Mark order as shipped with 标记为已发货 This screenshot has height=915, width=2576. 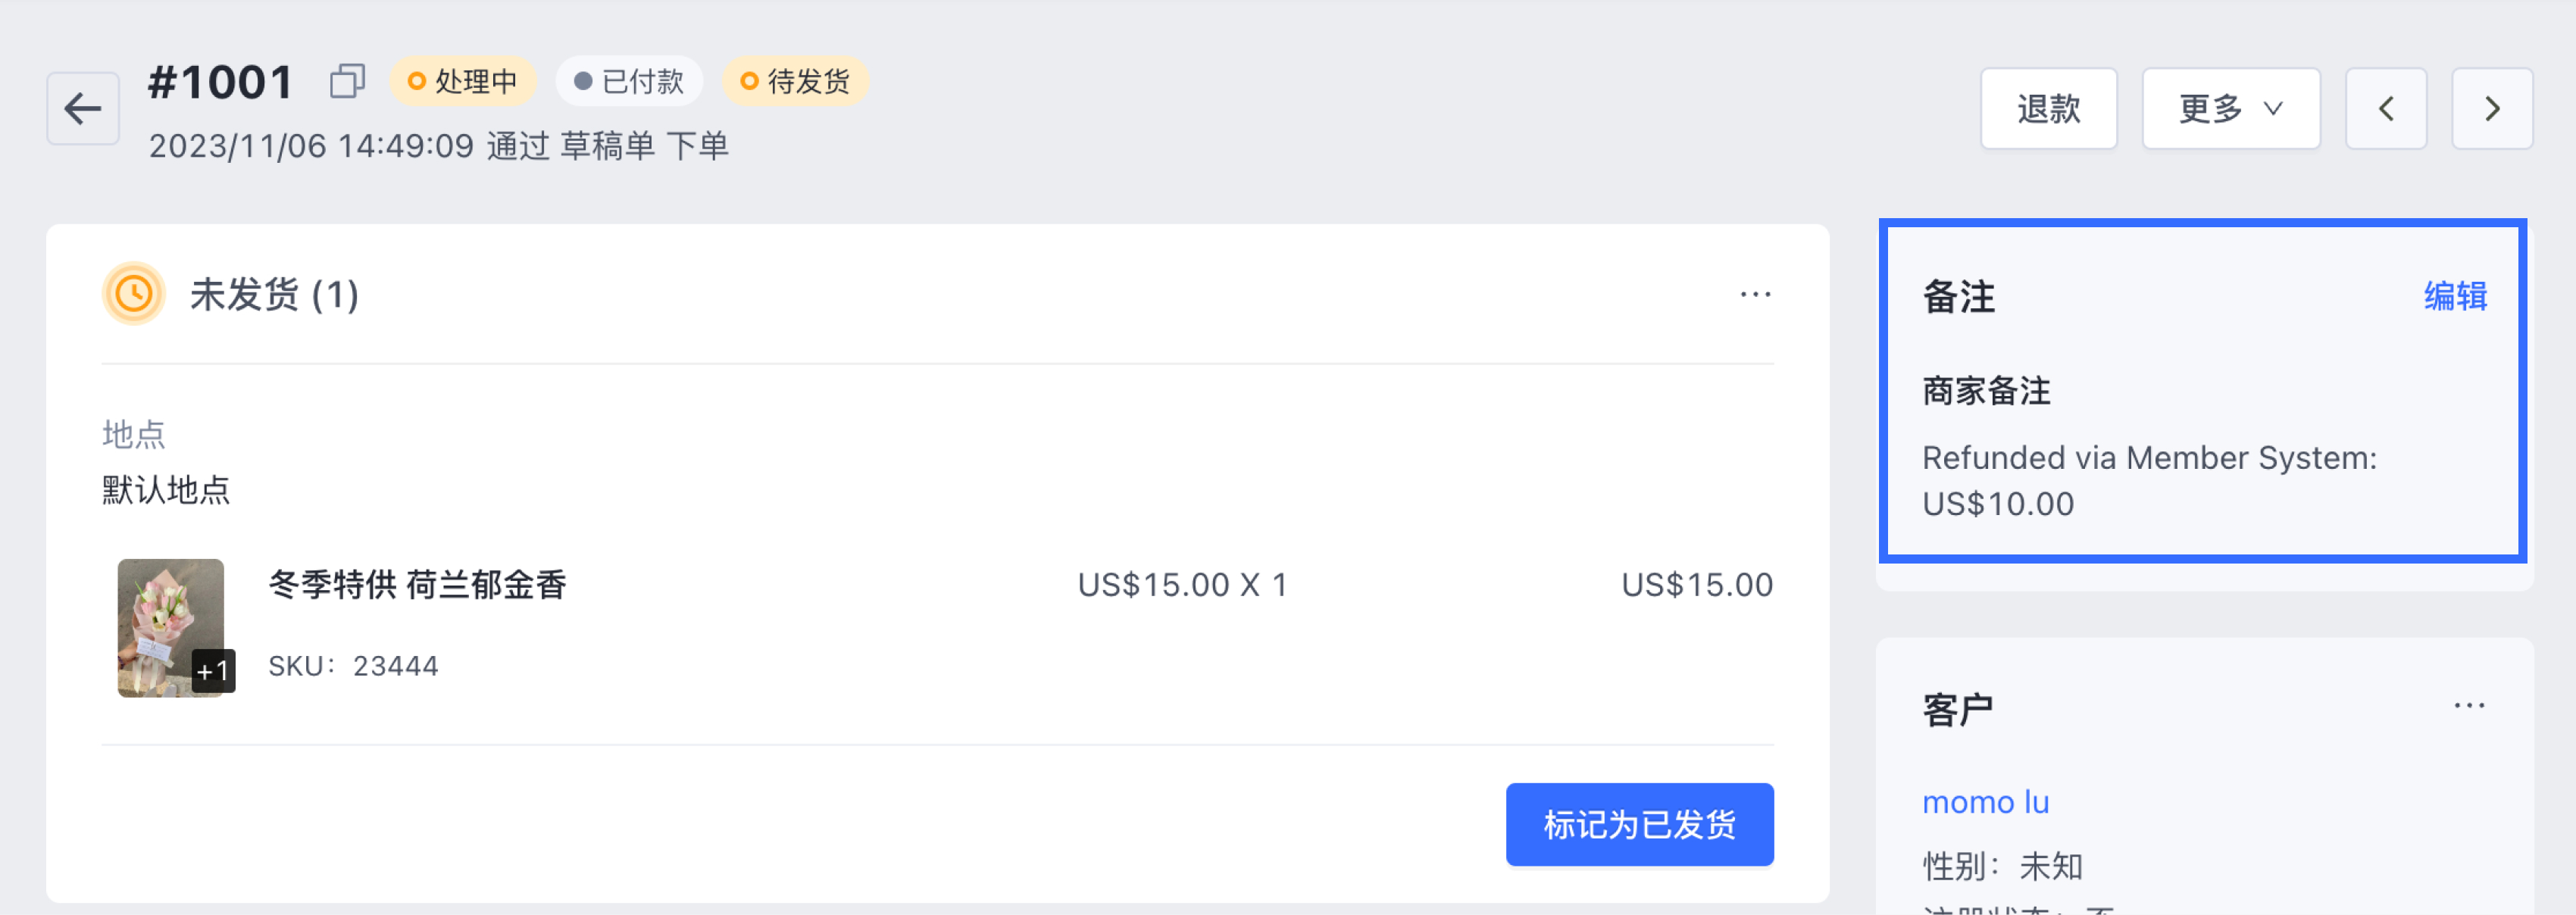click(x=1640, y=824)
